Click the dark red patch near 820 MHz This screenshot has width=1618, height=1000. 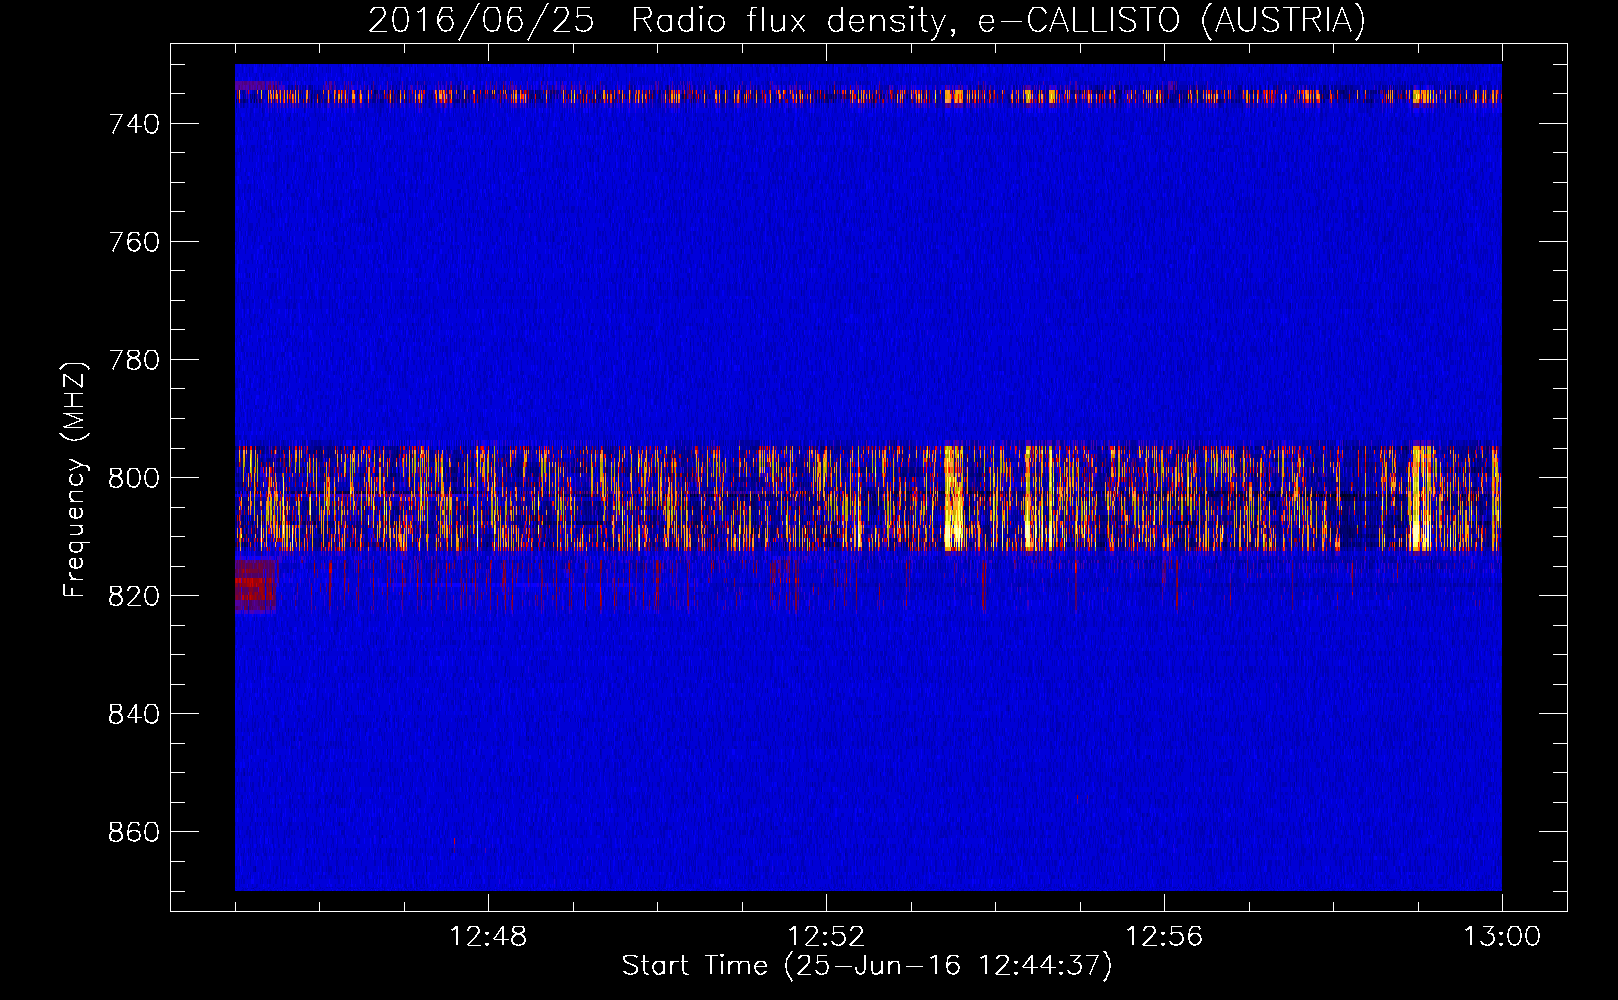coord(255,585)
